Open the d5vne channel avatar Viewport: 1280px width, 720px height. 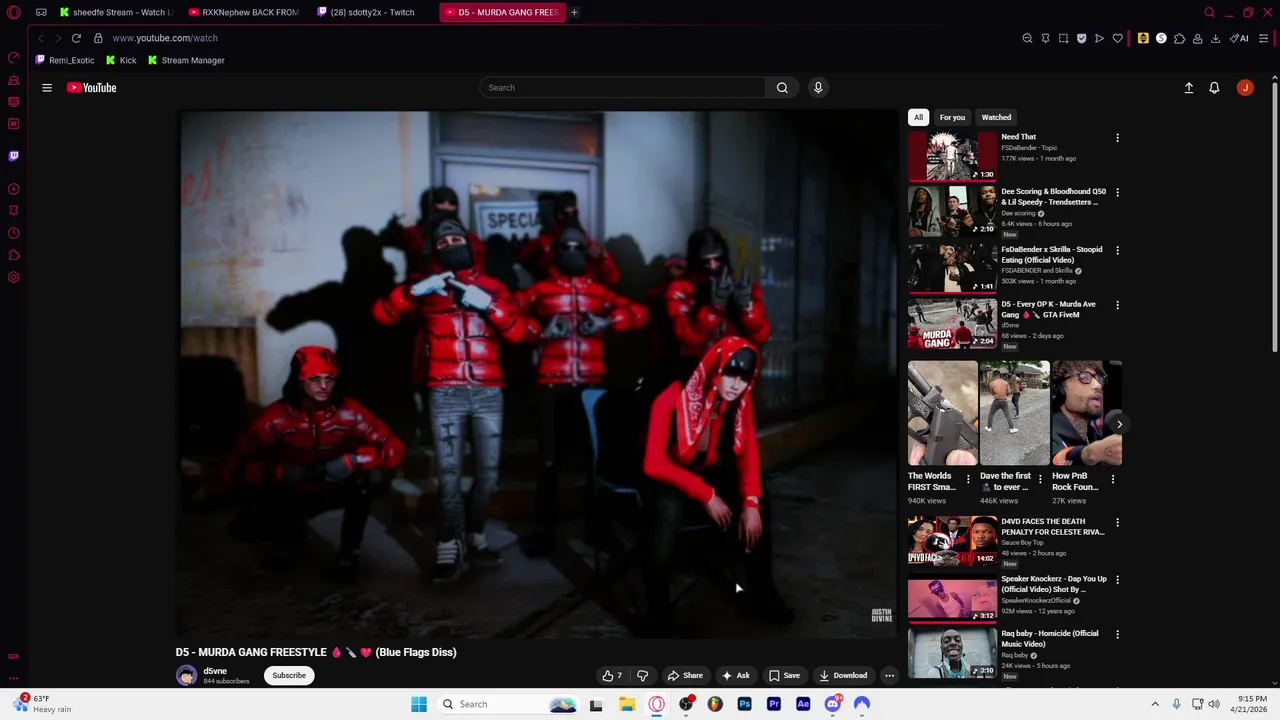point(187,675)
